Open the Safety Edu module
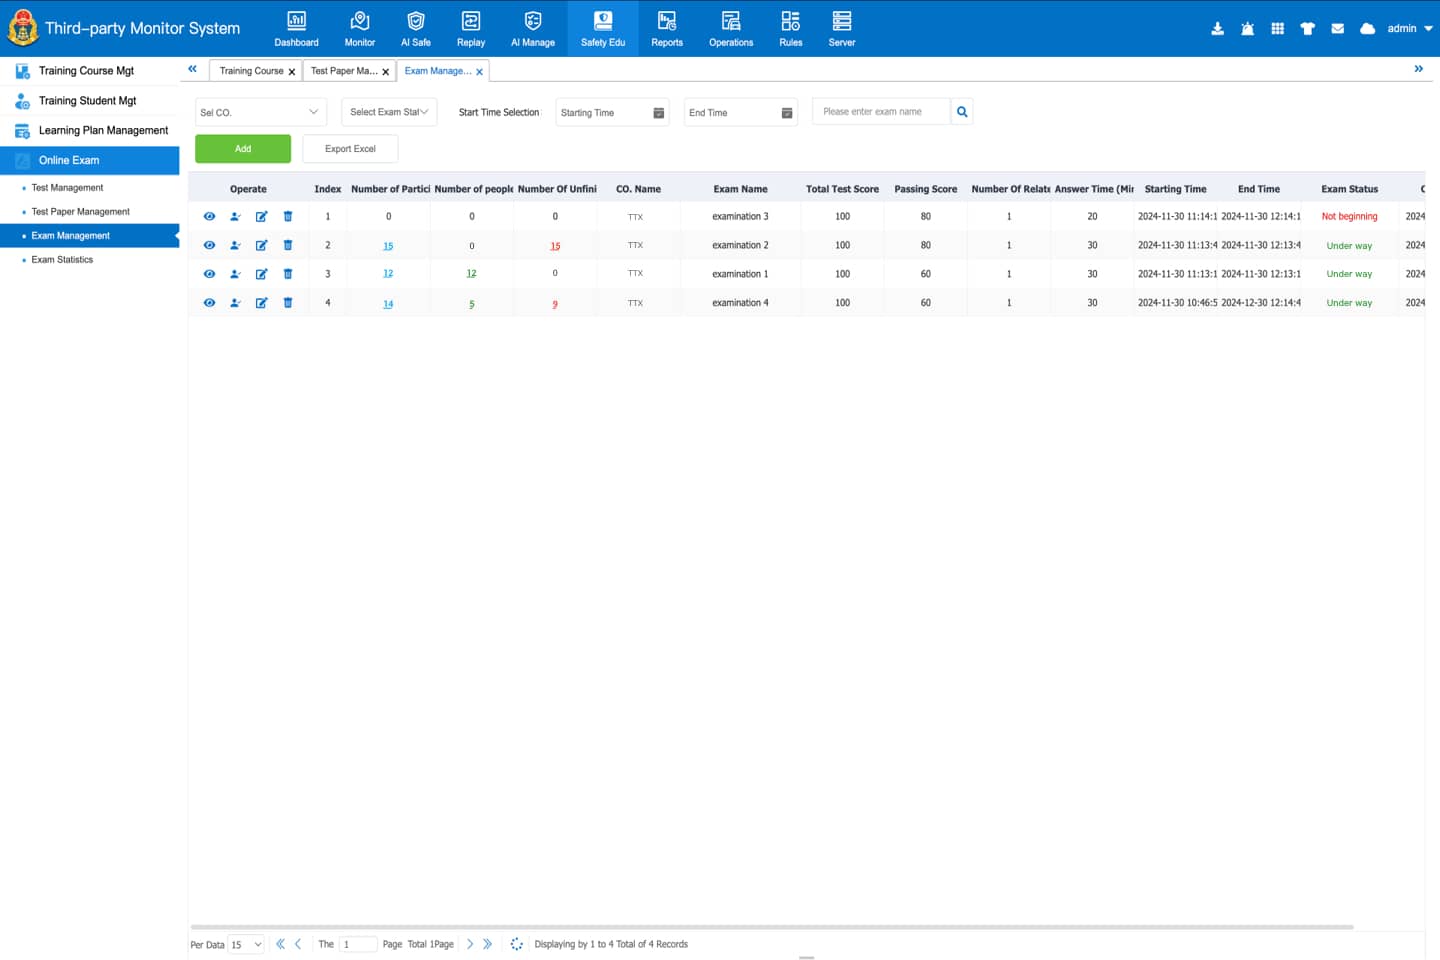1440x960 pixels. 603,28
